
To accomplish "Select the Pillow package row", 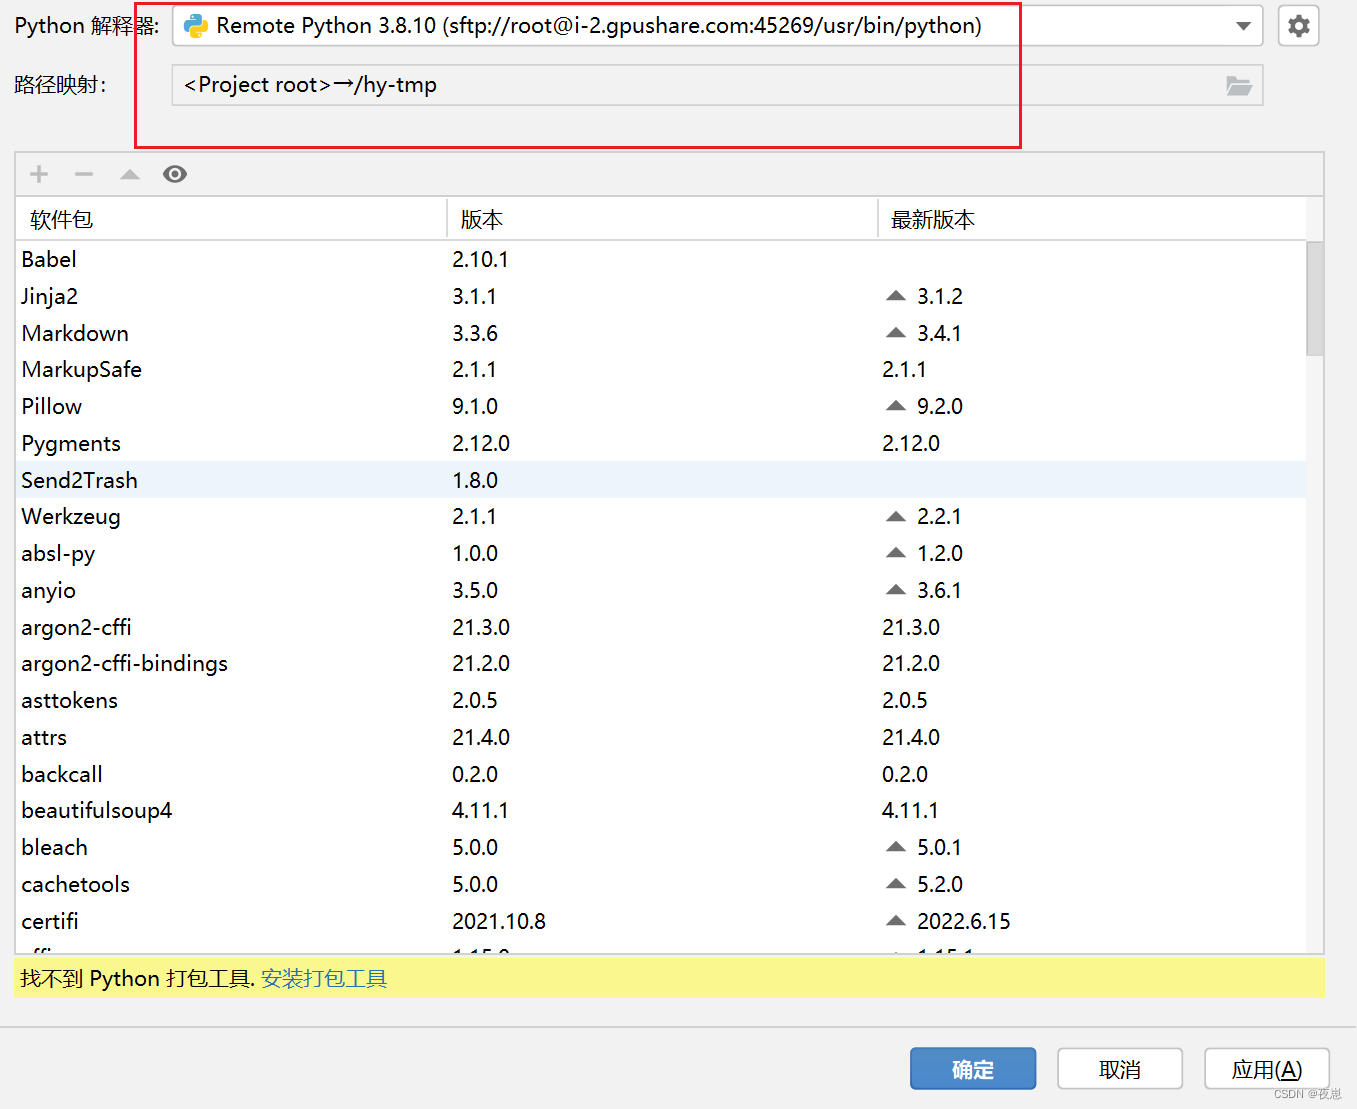I will [661, 407].
